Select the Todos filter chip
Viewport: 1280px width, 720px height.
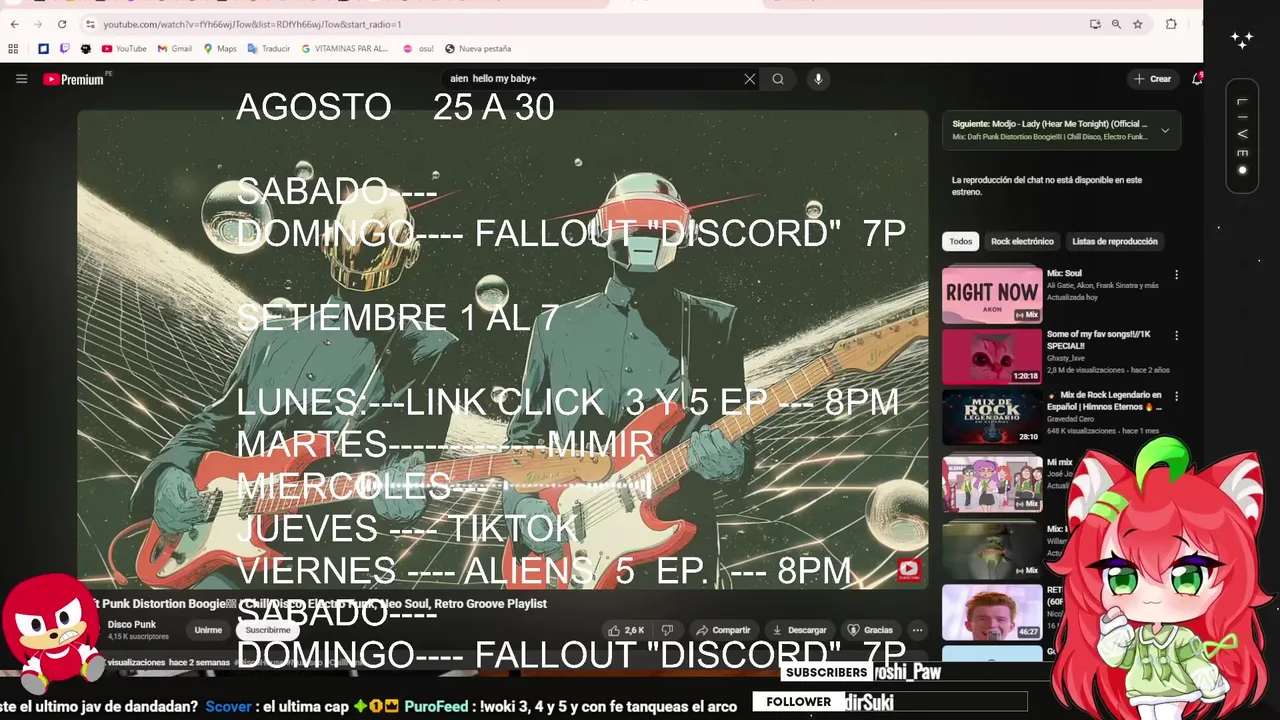961,241
